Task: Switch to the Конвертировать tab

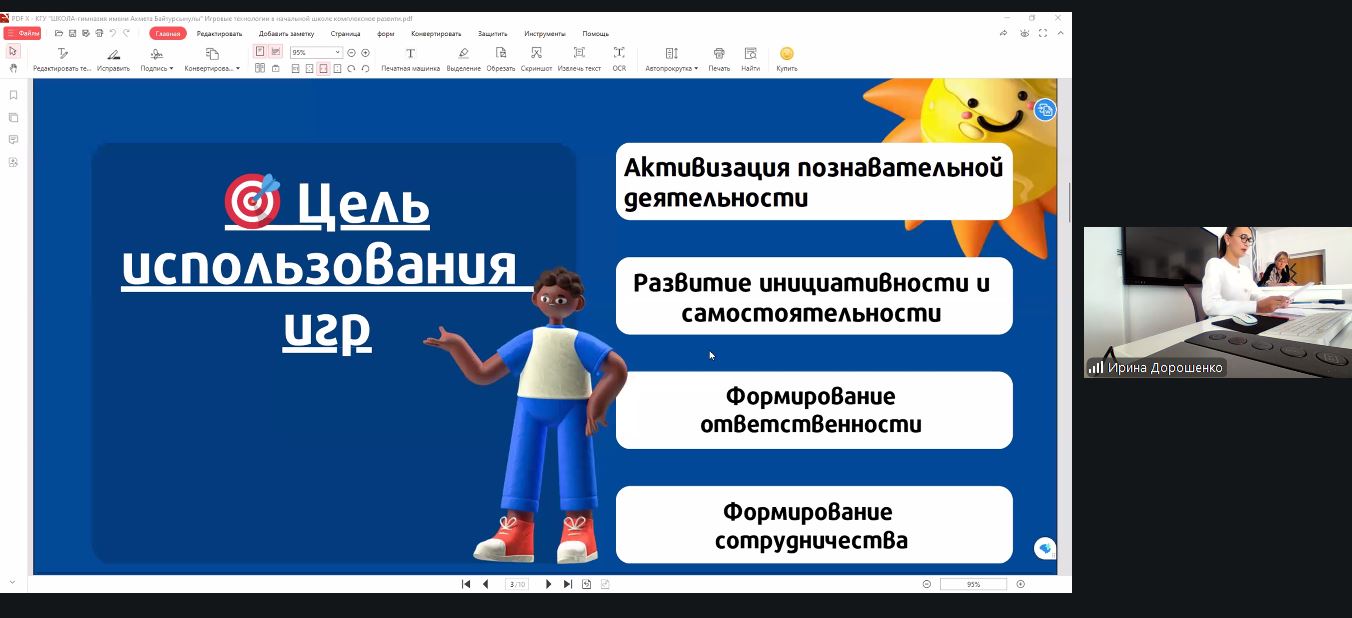Action: click(x=436, y=33)
